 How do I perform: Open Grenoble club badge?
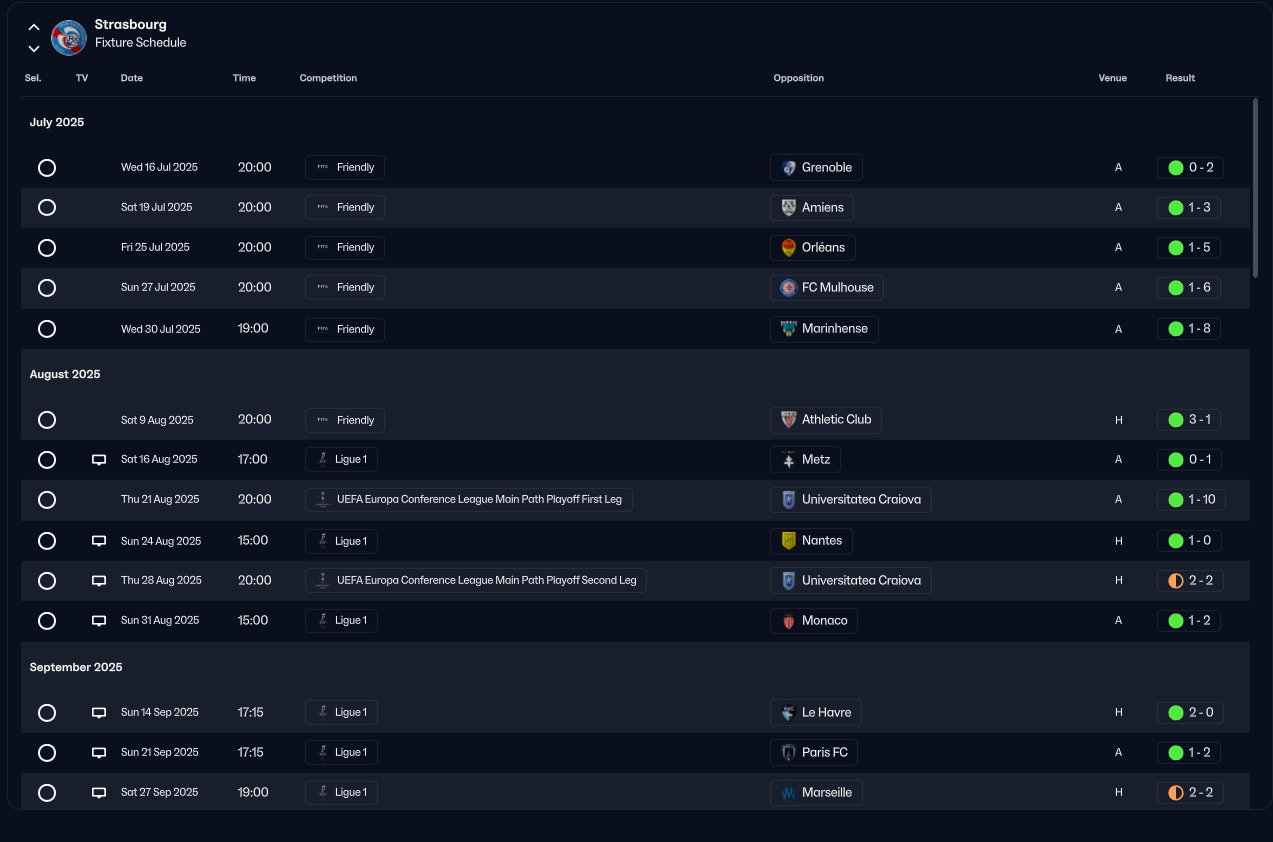point(789,168)
